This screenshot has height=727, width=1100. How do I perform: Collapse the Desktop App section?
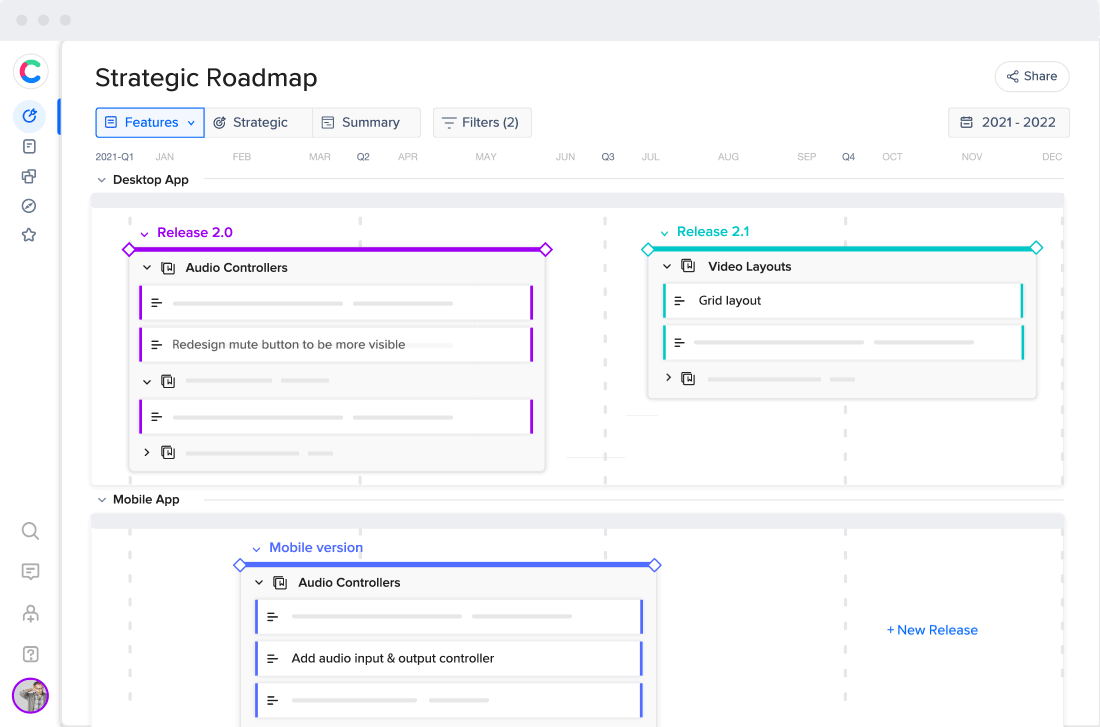101,180
